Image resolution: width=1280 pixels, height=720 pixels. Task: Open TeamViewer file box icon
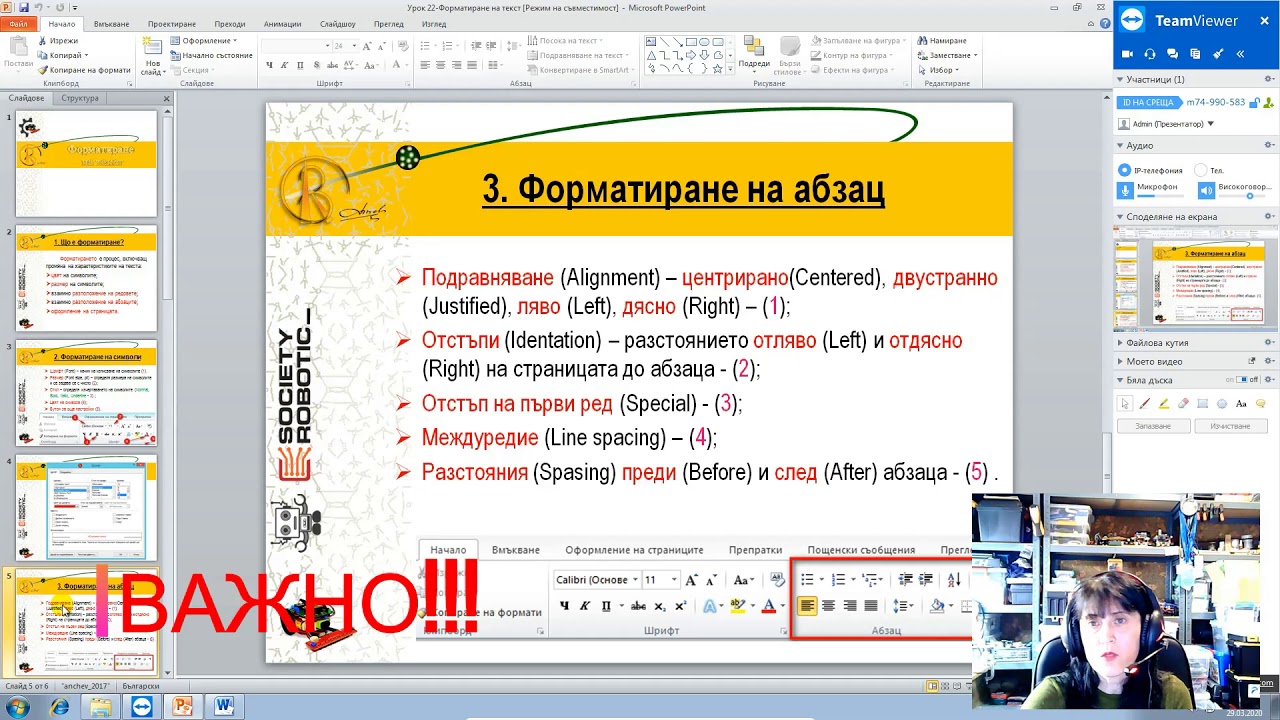[1195, 54]
